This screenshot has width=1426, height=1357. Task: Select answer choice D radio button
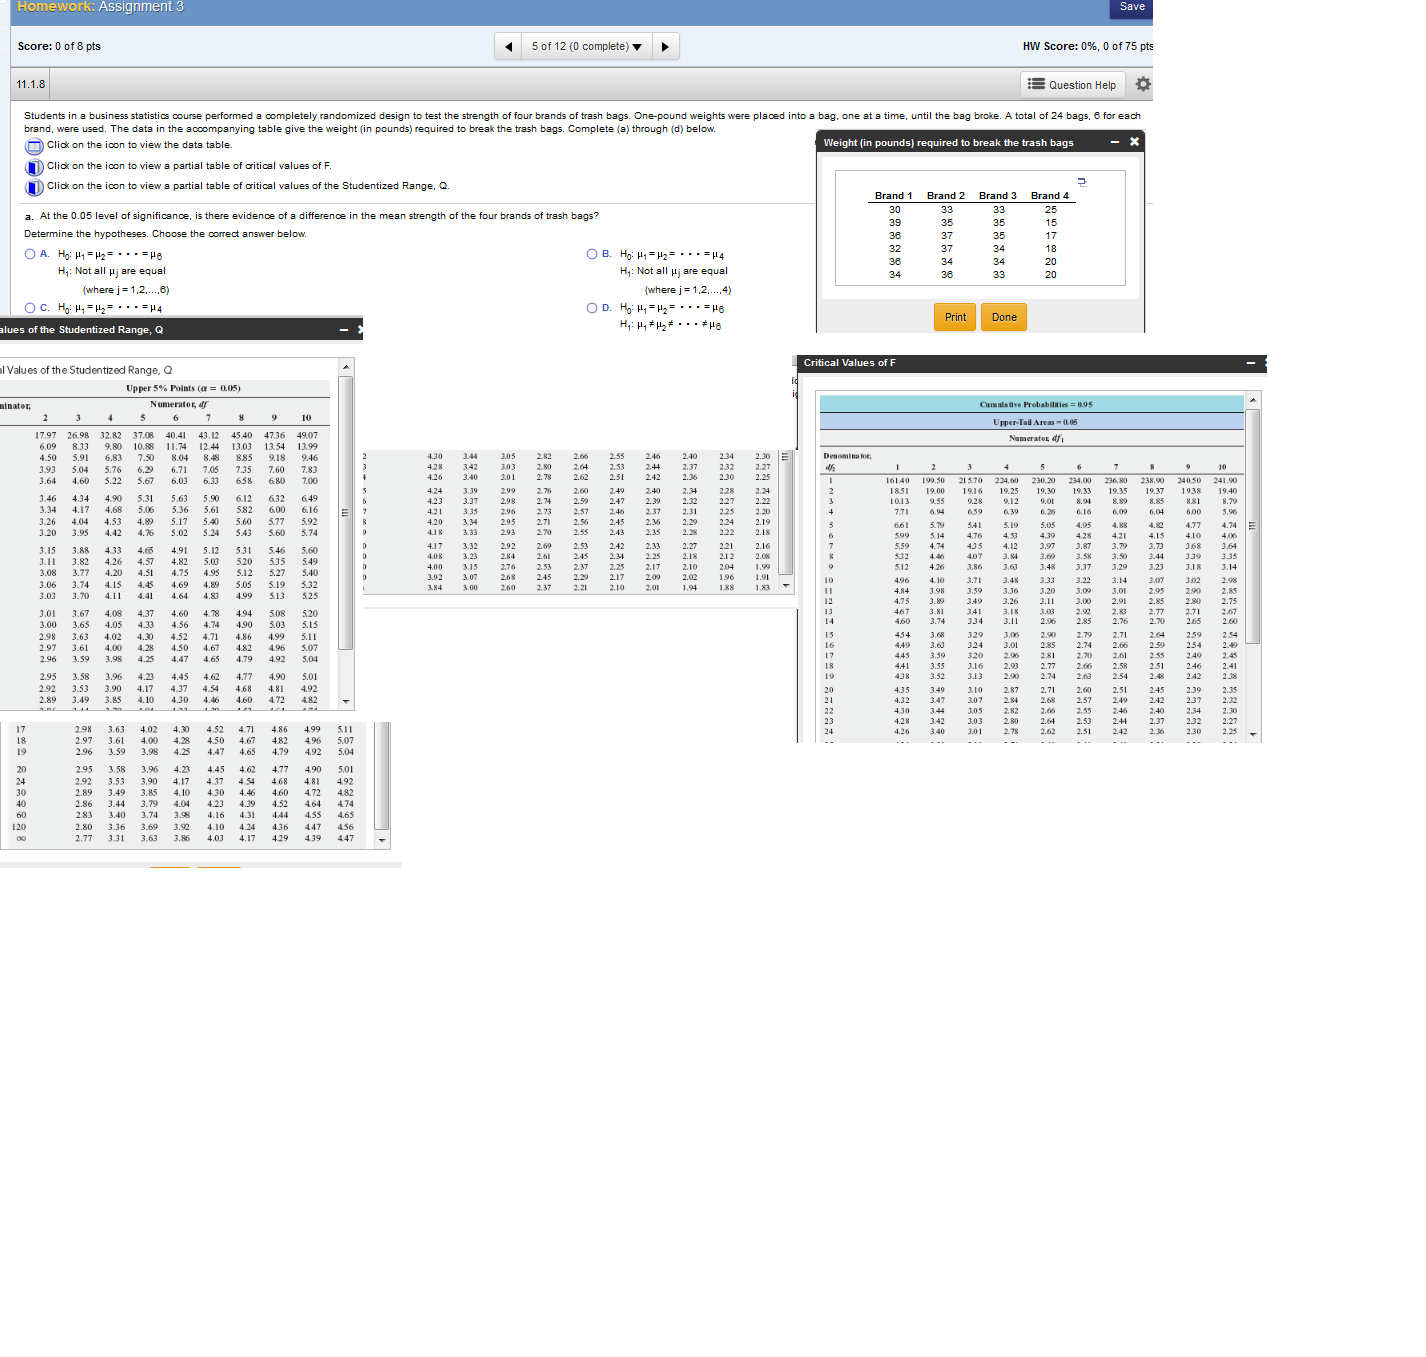(x=592, y=307)
